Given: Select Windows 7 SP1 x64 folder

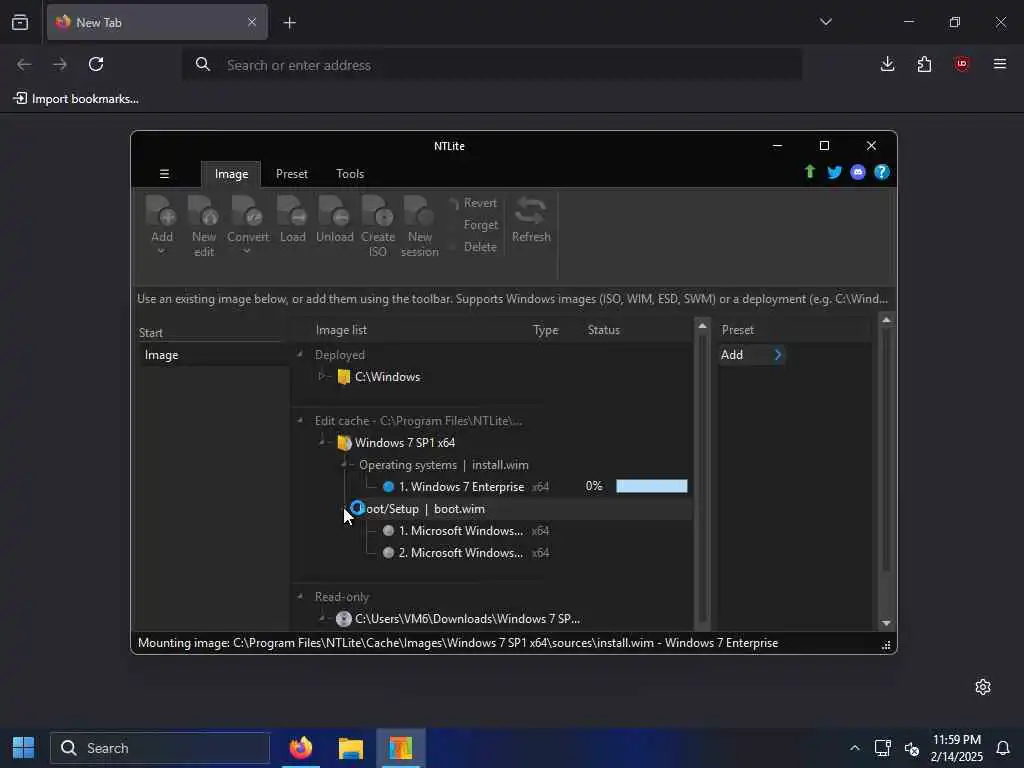Looking at the screenshot, I should (404, 443).
